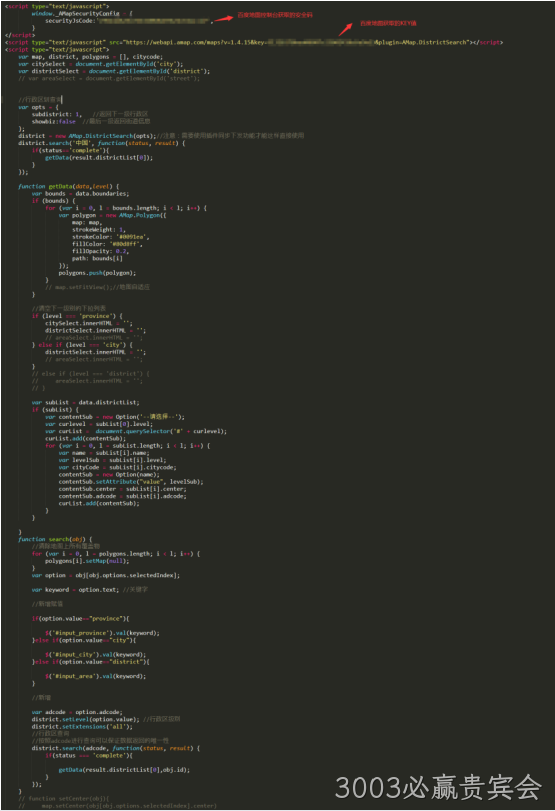Click 'contentSub.center = subList[i].center;' line
Screen dimensions: 555x811
(123, 489)
